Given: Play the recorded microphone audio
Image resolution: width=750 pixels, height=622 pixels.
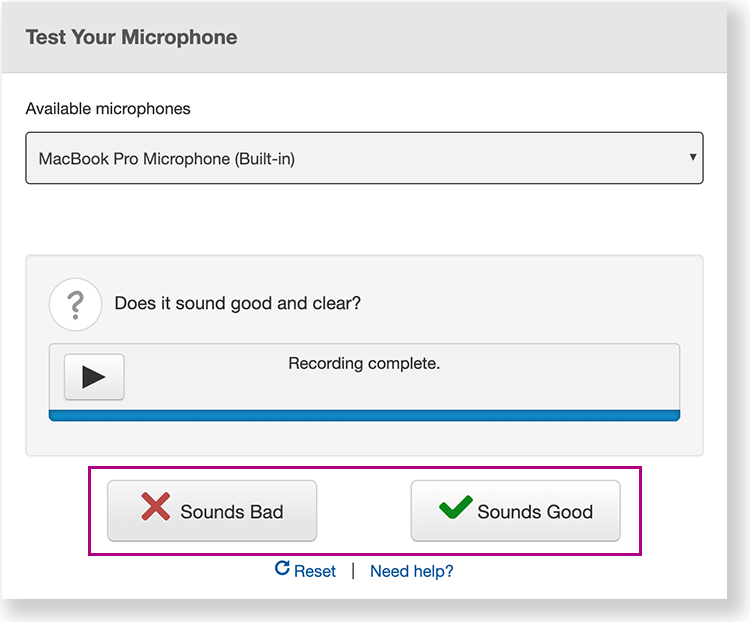Looking at the screenshot, I should (94, 377).
